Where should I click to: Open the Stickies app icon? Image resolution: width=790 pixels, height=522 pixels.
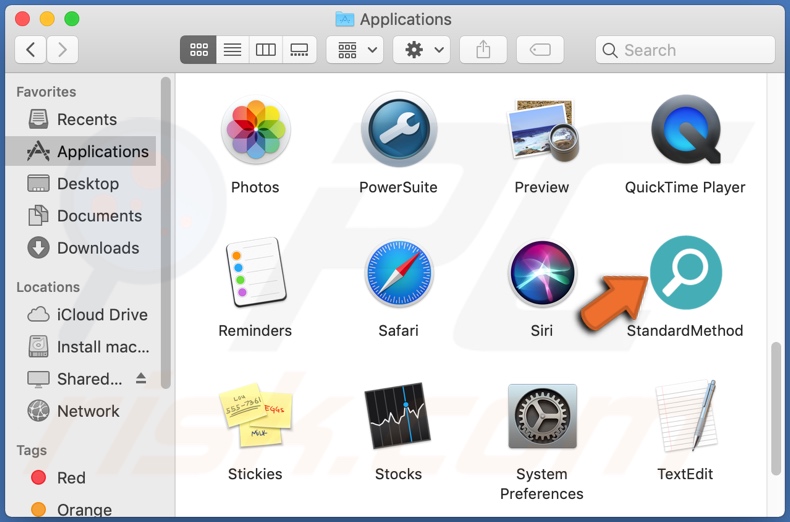255,416
